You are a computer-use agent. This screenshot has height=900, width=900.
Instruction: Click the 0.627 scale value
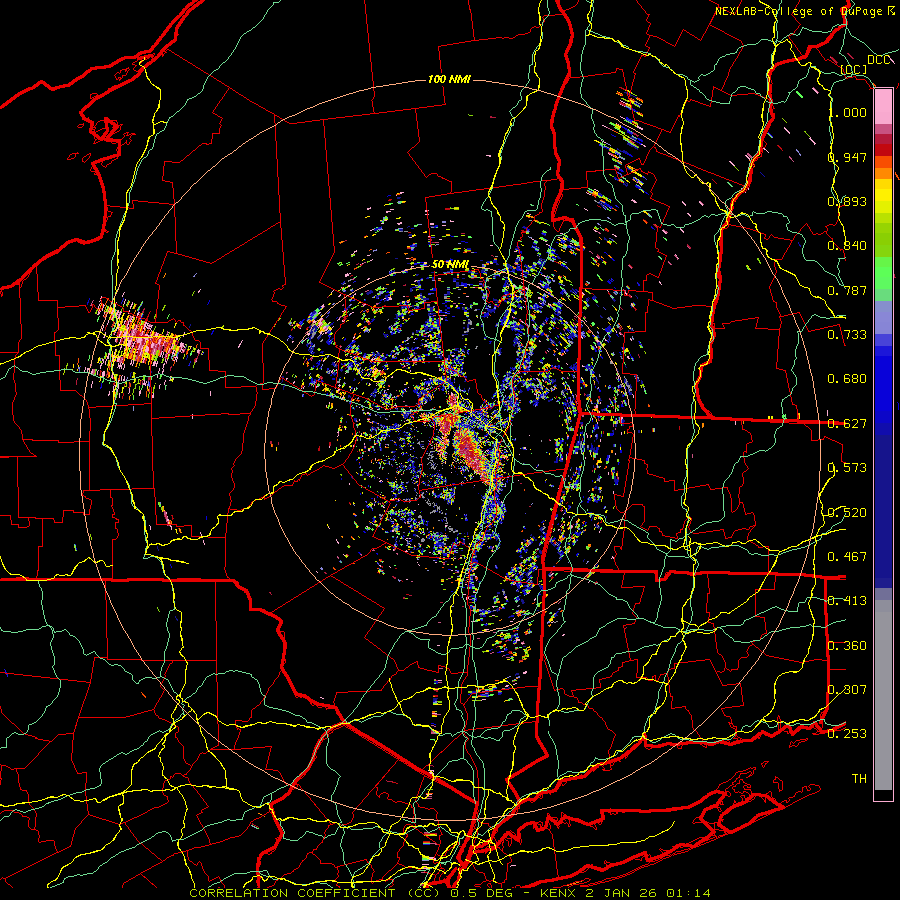(x=847, y=424)
